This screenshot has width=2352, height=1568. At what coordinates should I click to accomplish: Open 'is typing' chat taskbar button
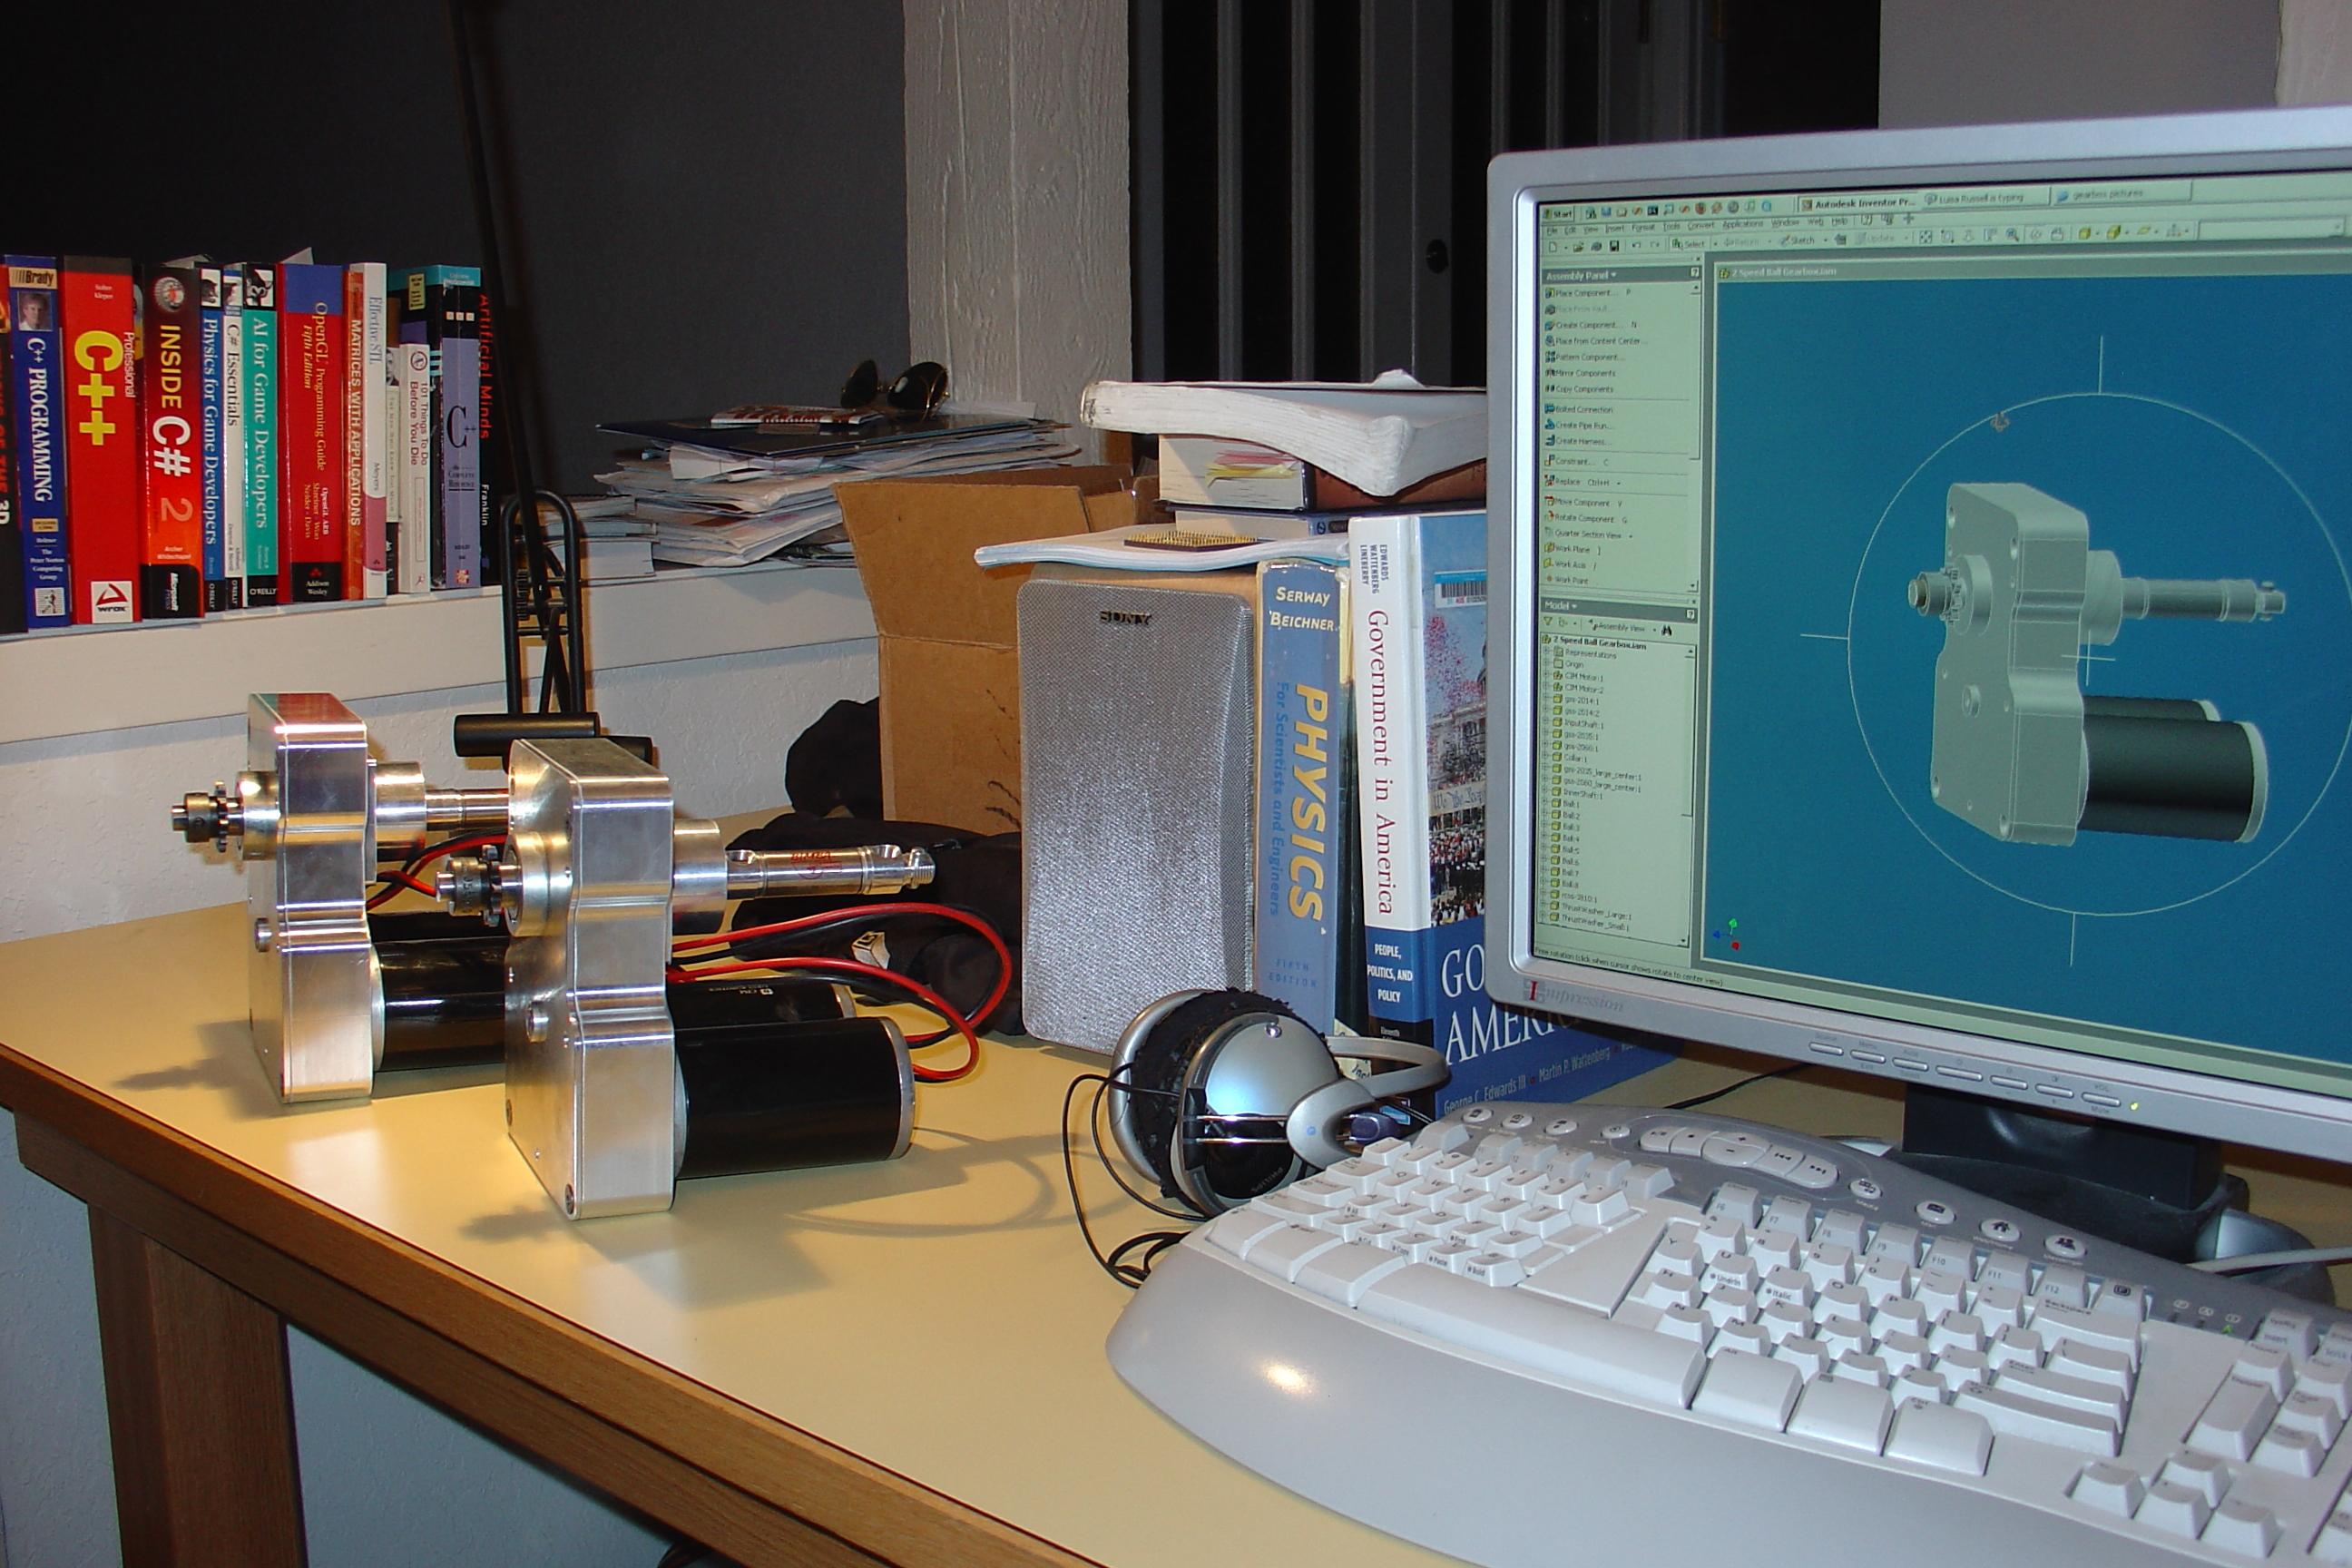pyautogui.click(x=1987, y=198)
